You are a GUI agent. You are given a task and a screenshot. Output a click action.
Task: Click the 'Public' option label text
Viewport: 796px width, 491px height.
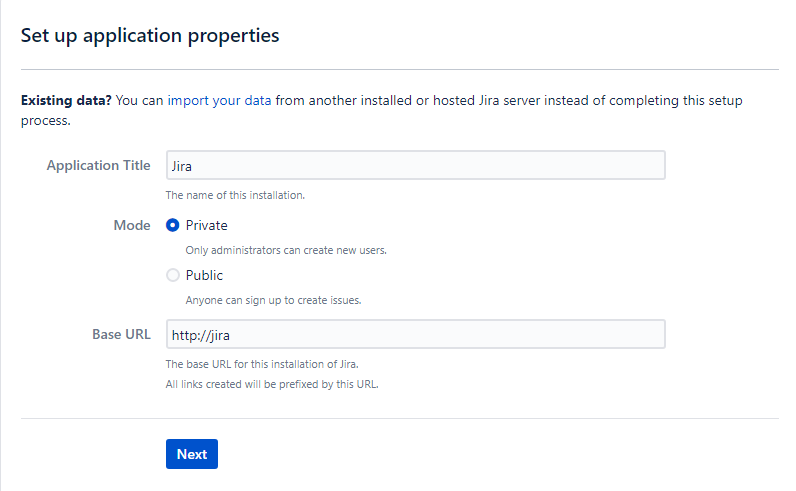(204, 275)
